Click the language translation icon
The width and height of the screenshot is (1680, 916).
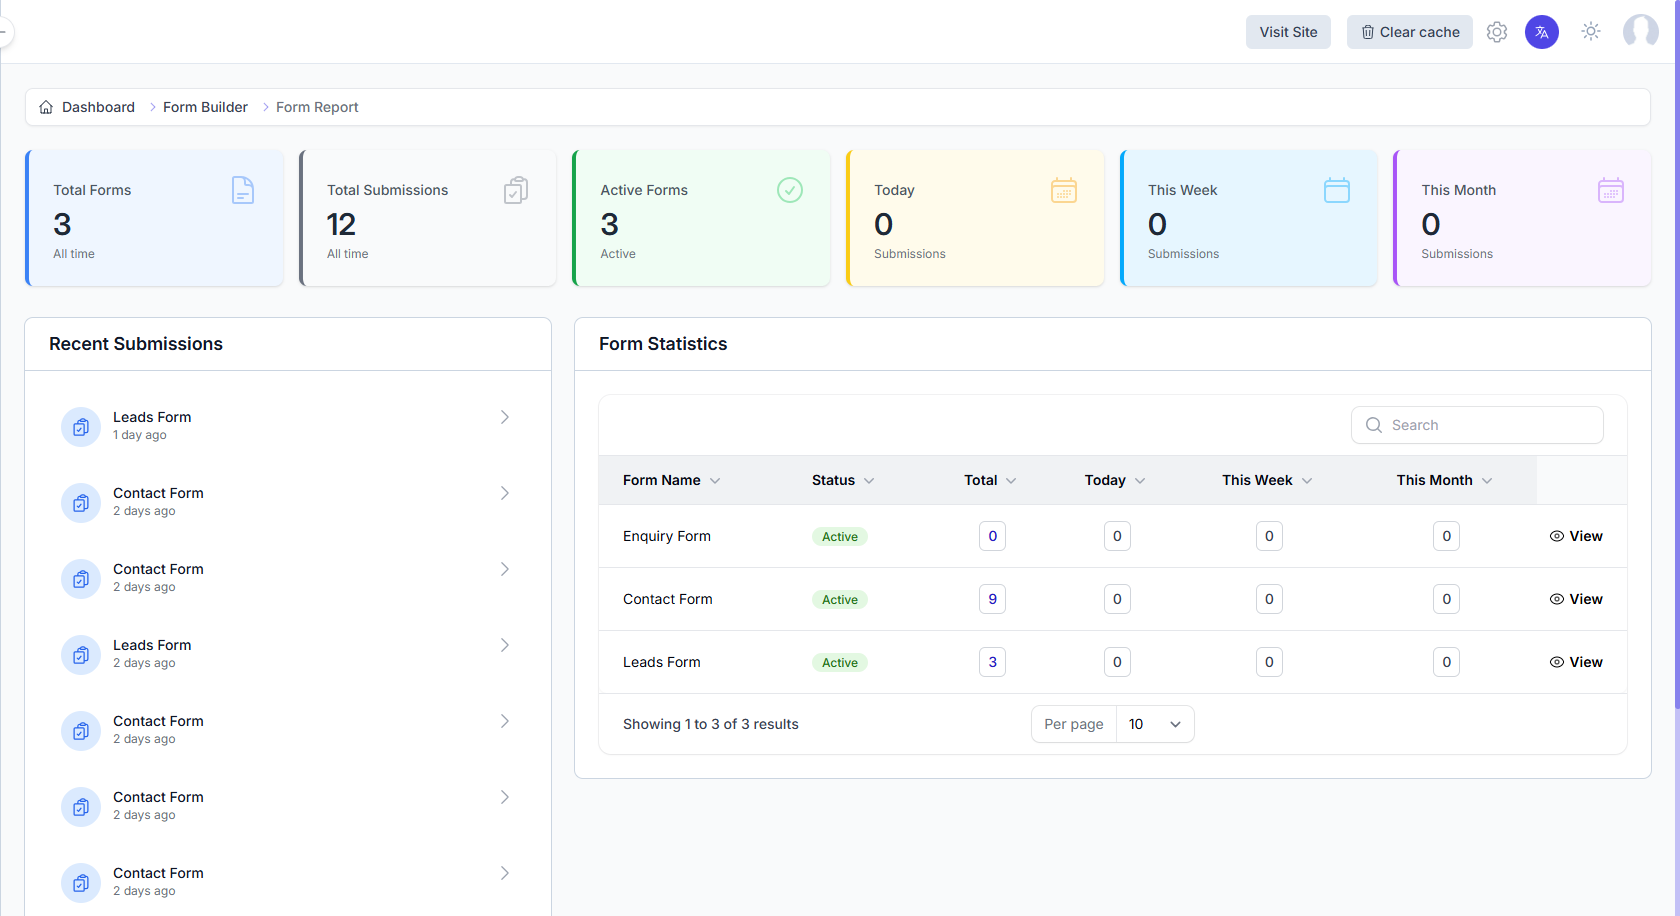(x=1541, y=32)
